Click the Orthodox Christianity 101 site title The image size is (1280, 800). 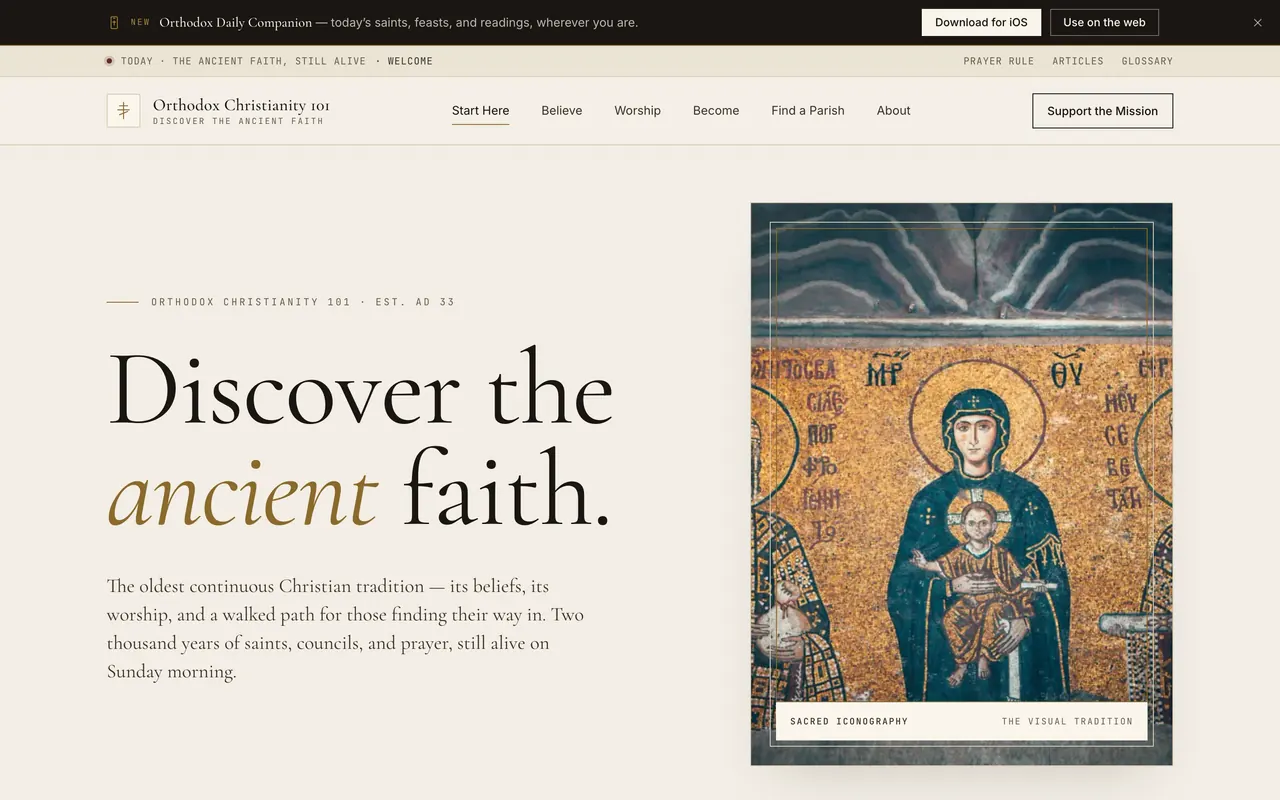coord(241,105)
